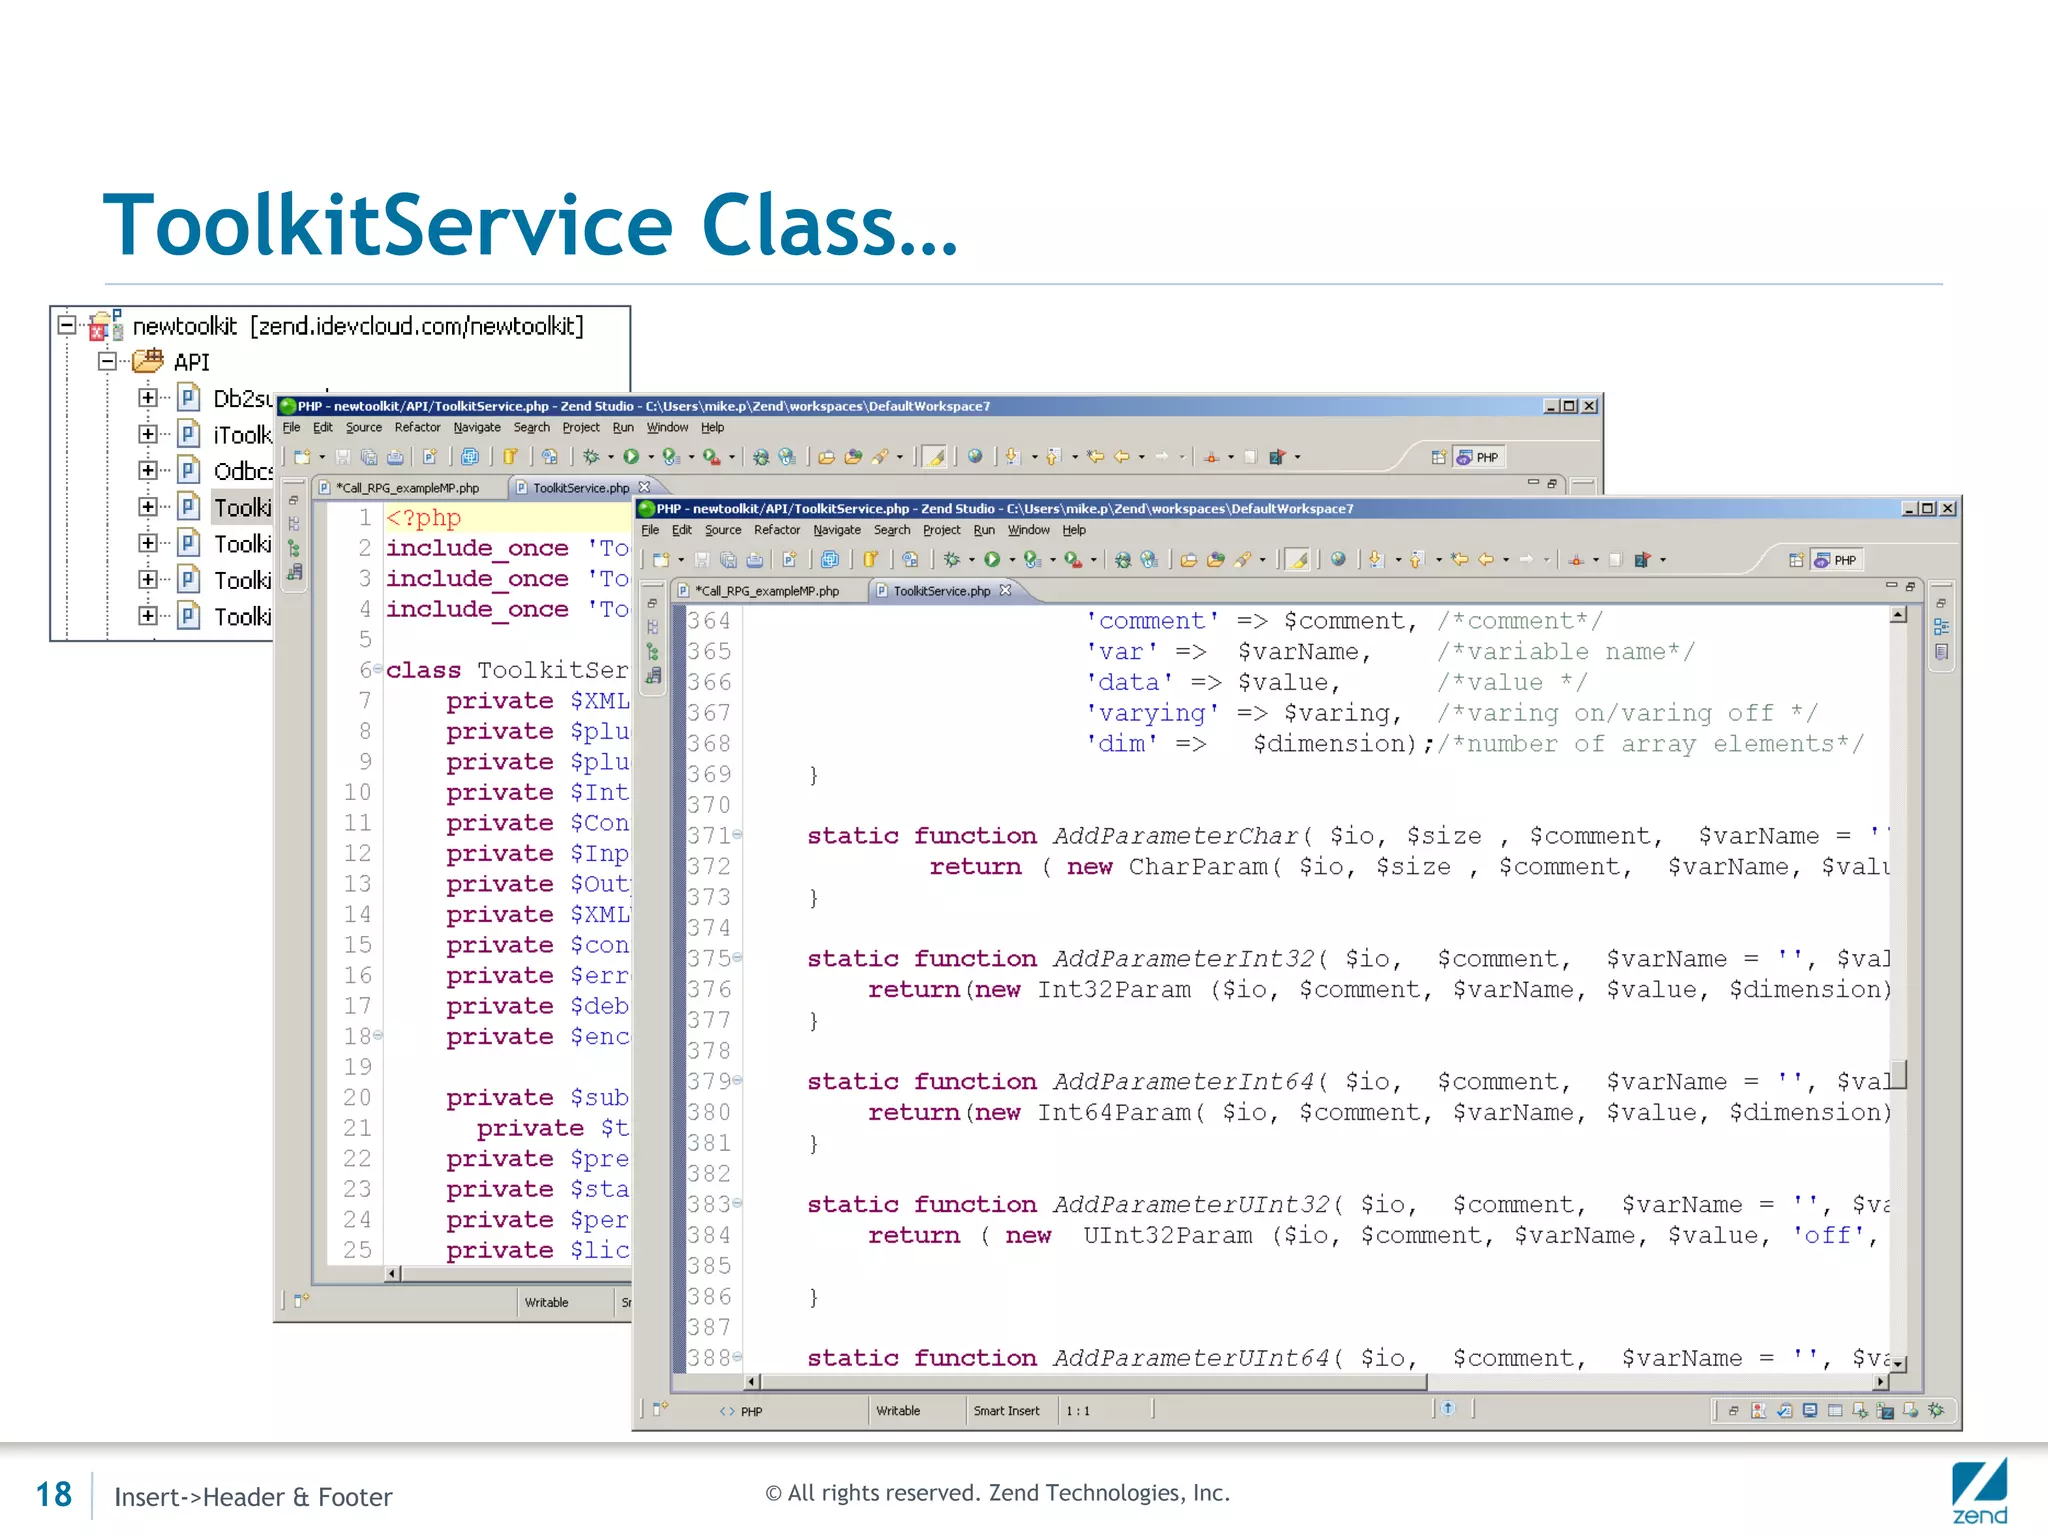The height and width of the screenshot is (1536, 2048).
Task: Click cursor position '1 : 1' in status bar
Action: 1077,1411
